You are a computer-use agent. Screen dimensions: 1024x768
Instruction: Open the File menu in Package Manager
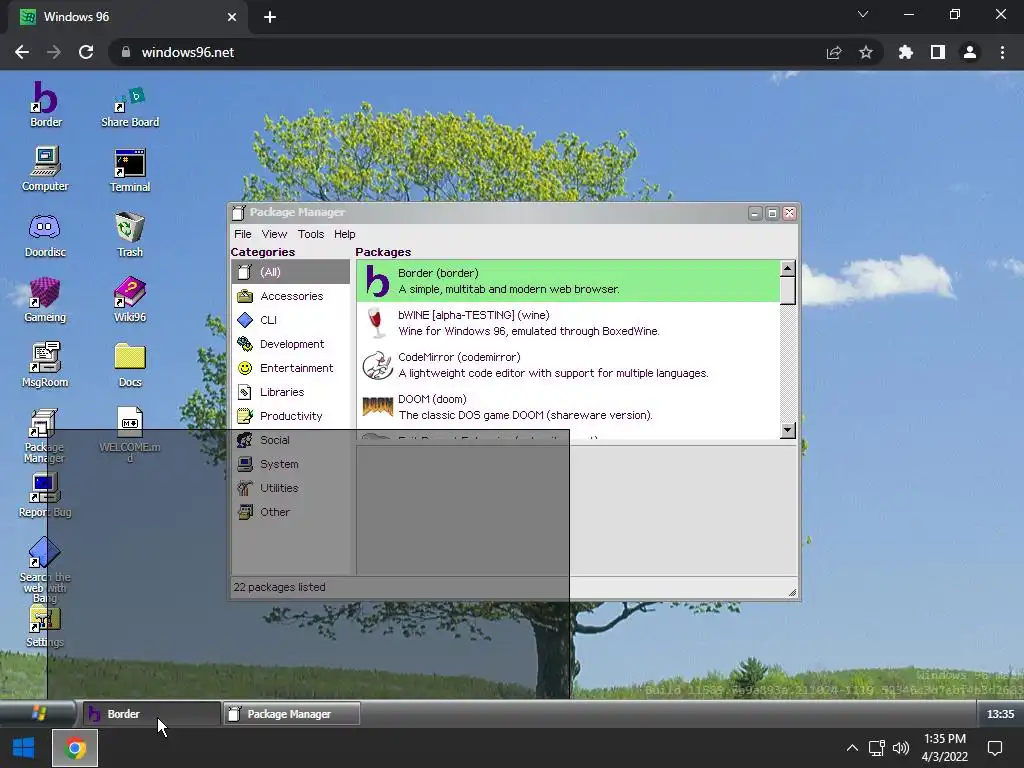click(242, 234)
